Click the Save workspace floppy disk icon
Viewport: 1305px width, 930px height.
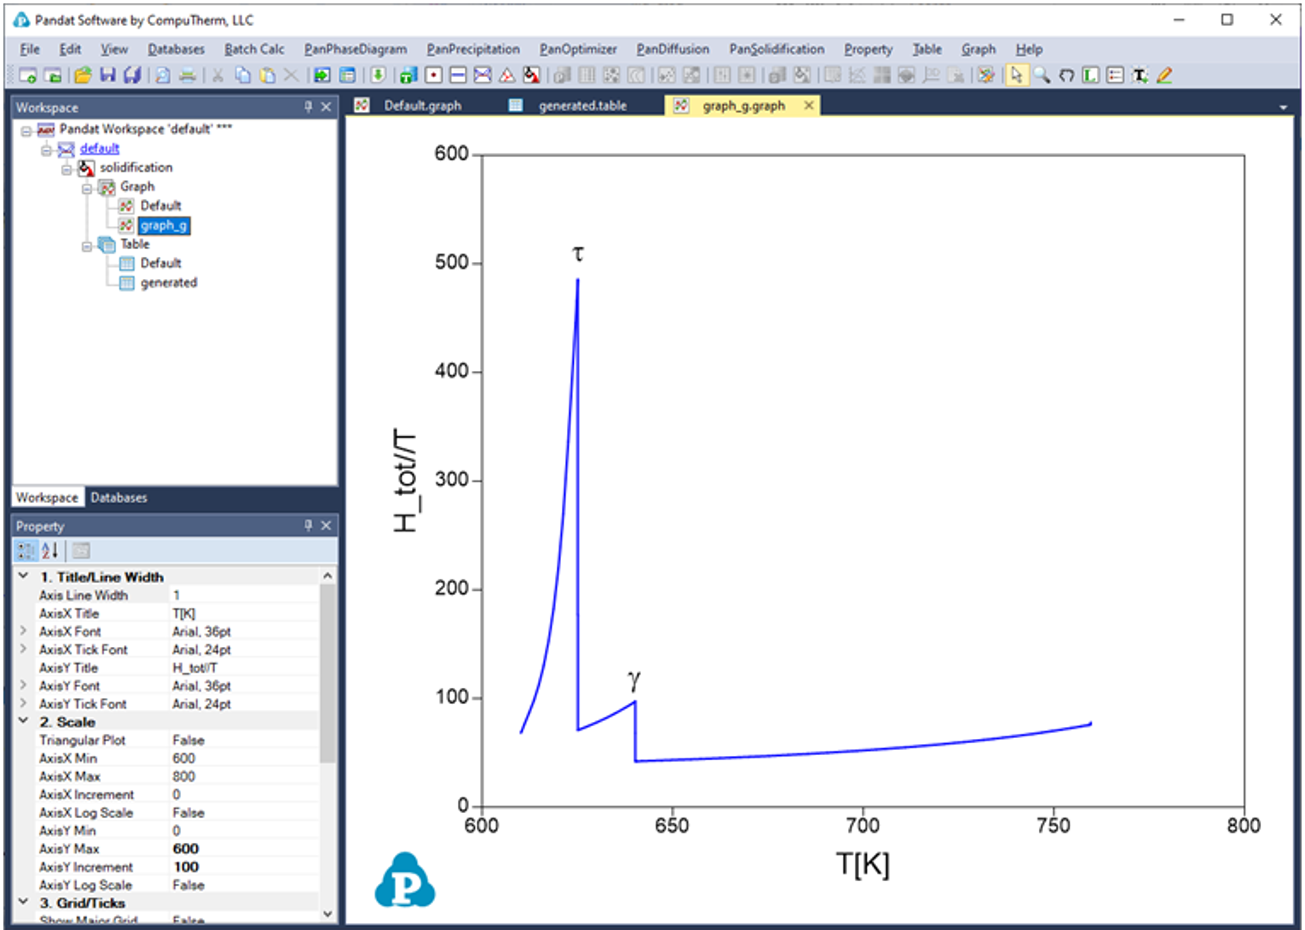[108, 75]
